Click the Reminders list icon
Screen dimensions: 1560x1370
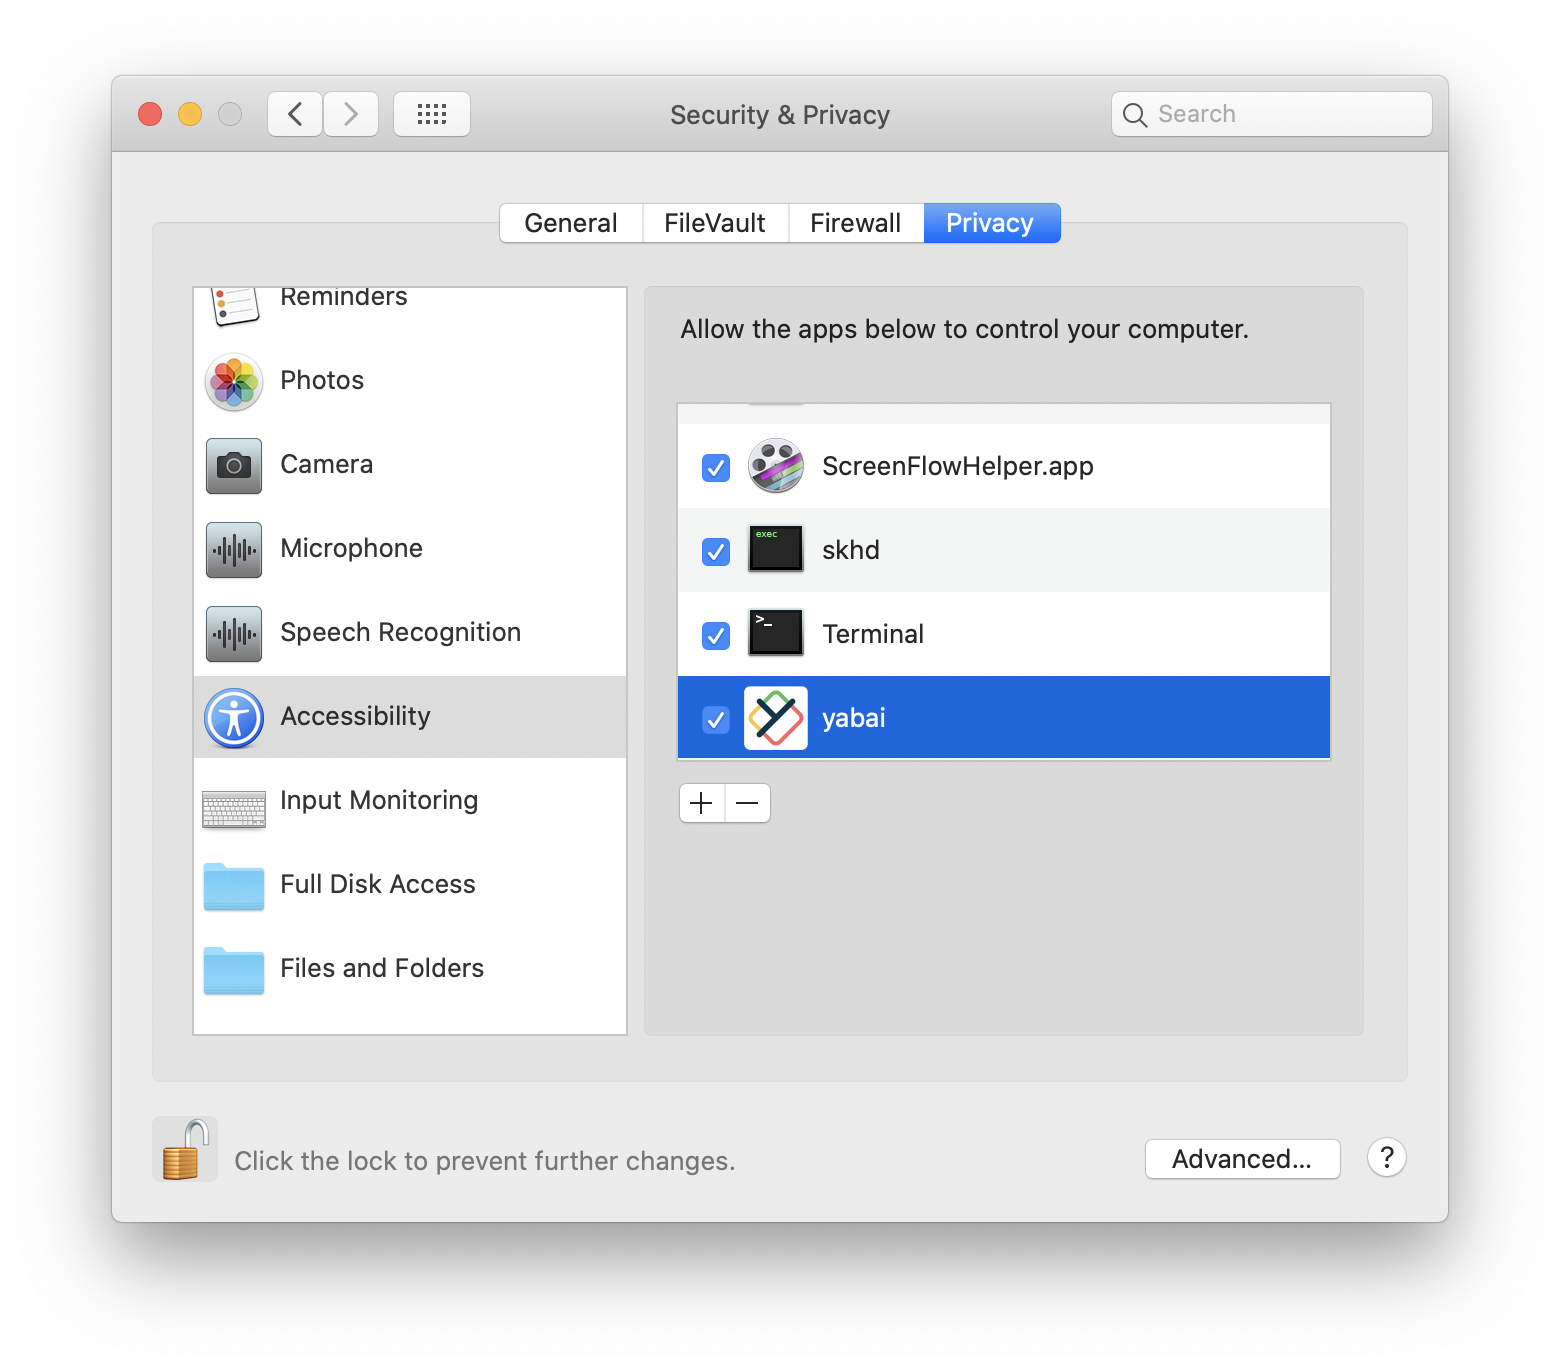[235, 306]
